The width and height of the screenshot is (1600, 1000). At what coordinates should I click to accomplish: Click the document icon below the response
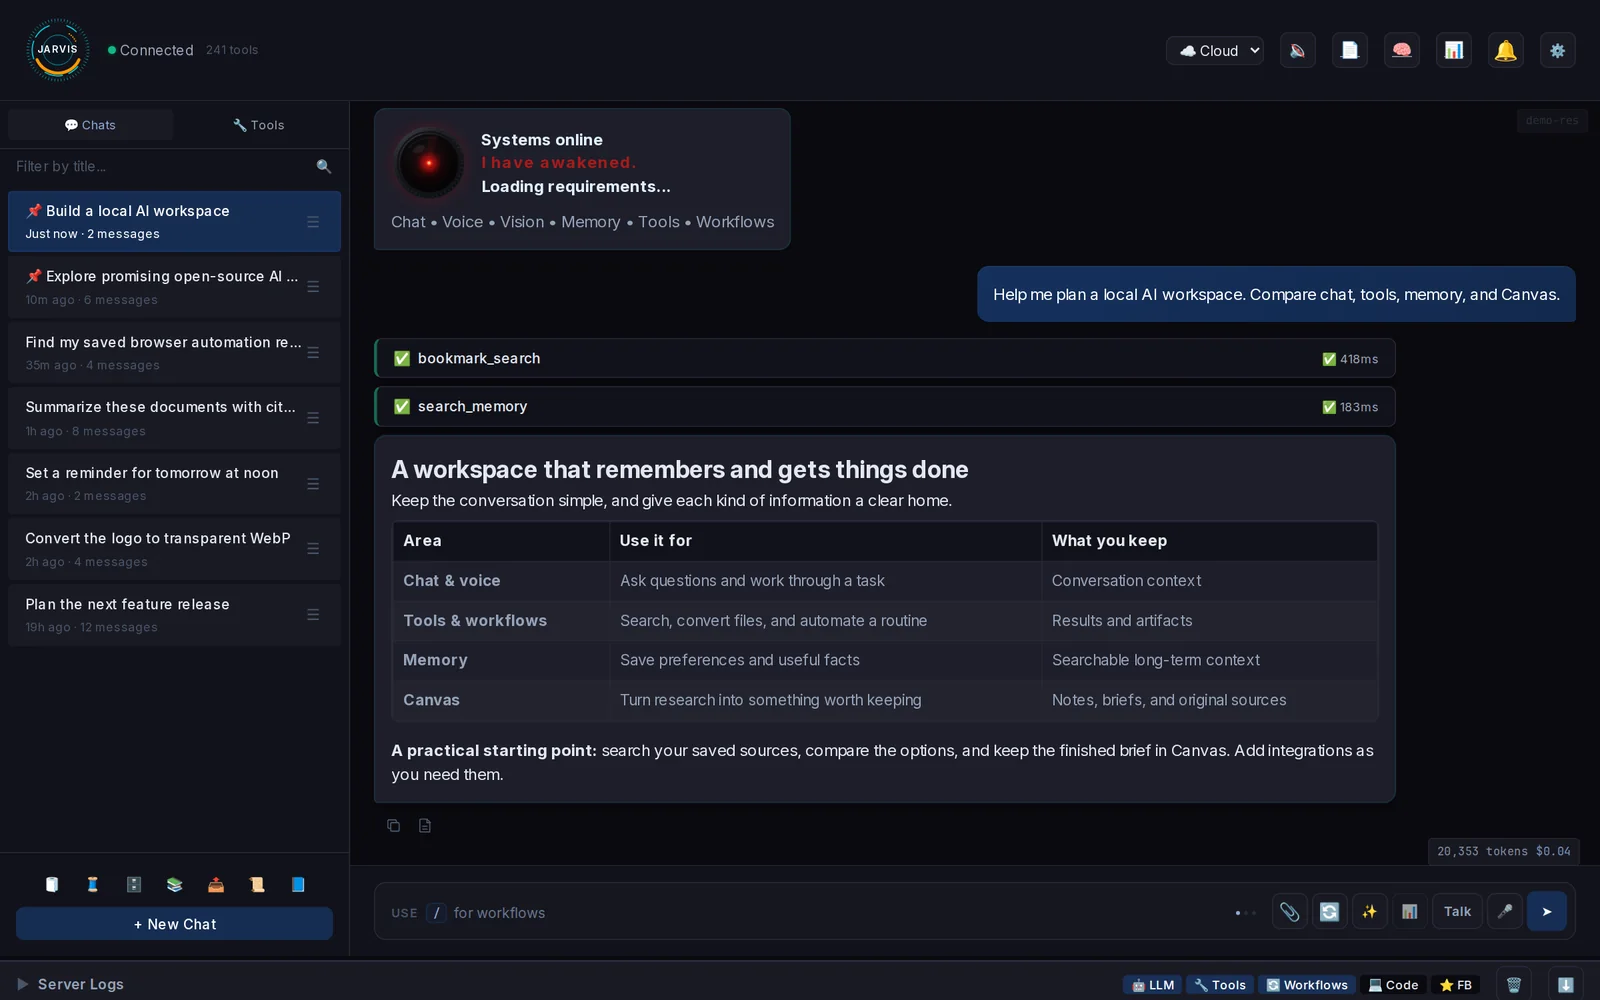[x=425, y=825]
